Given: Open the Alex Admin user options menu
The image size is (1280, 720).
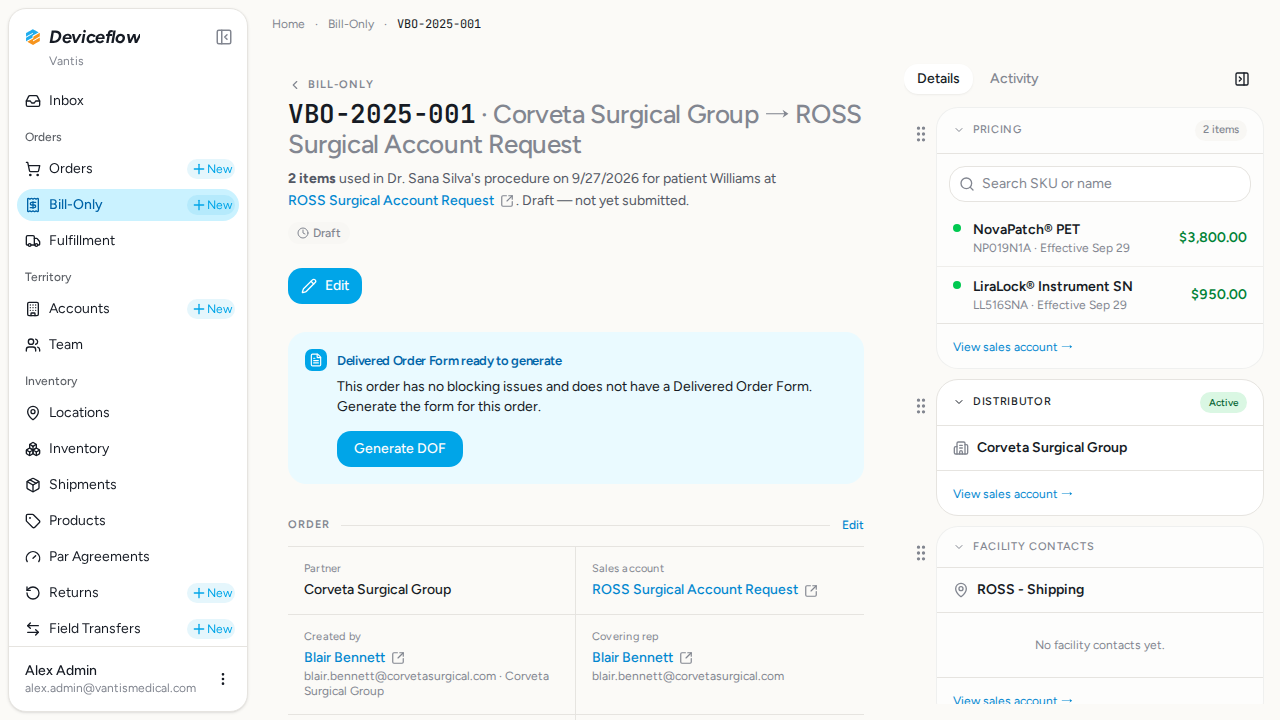Looking at the screenshot, I should coord(223,679).
